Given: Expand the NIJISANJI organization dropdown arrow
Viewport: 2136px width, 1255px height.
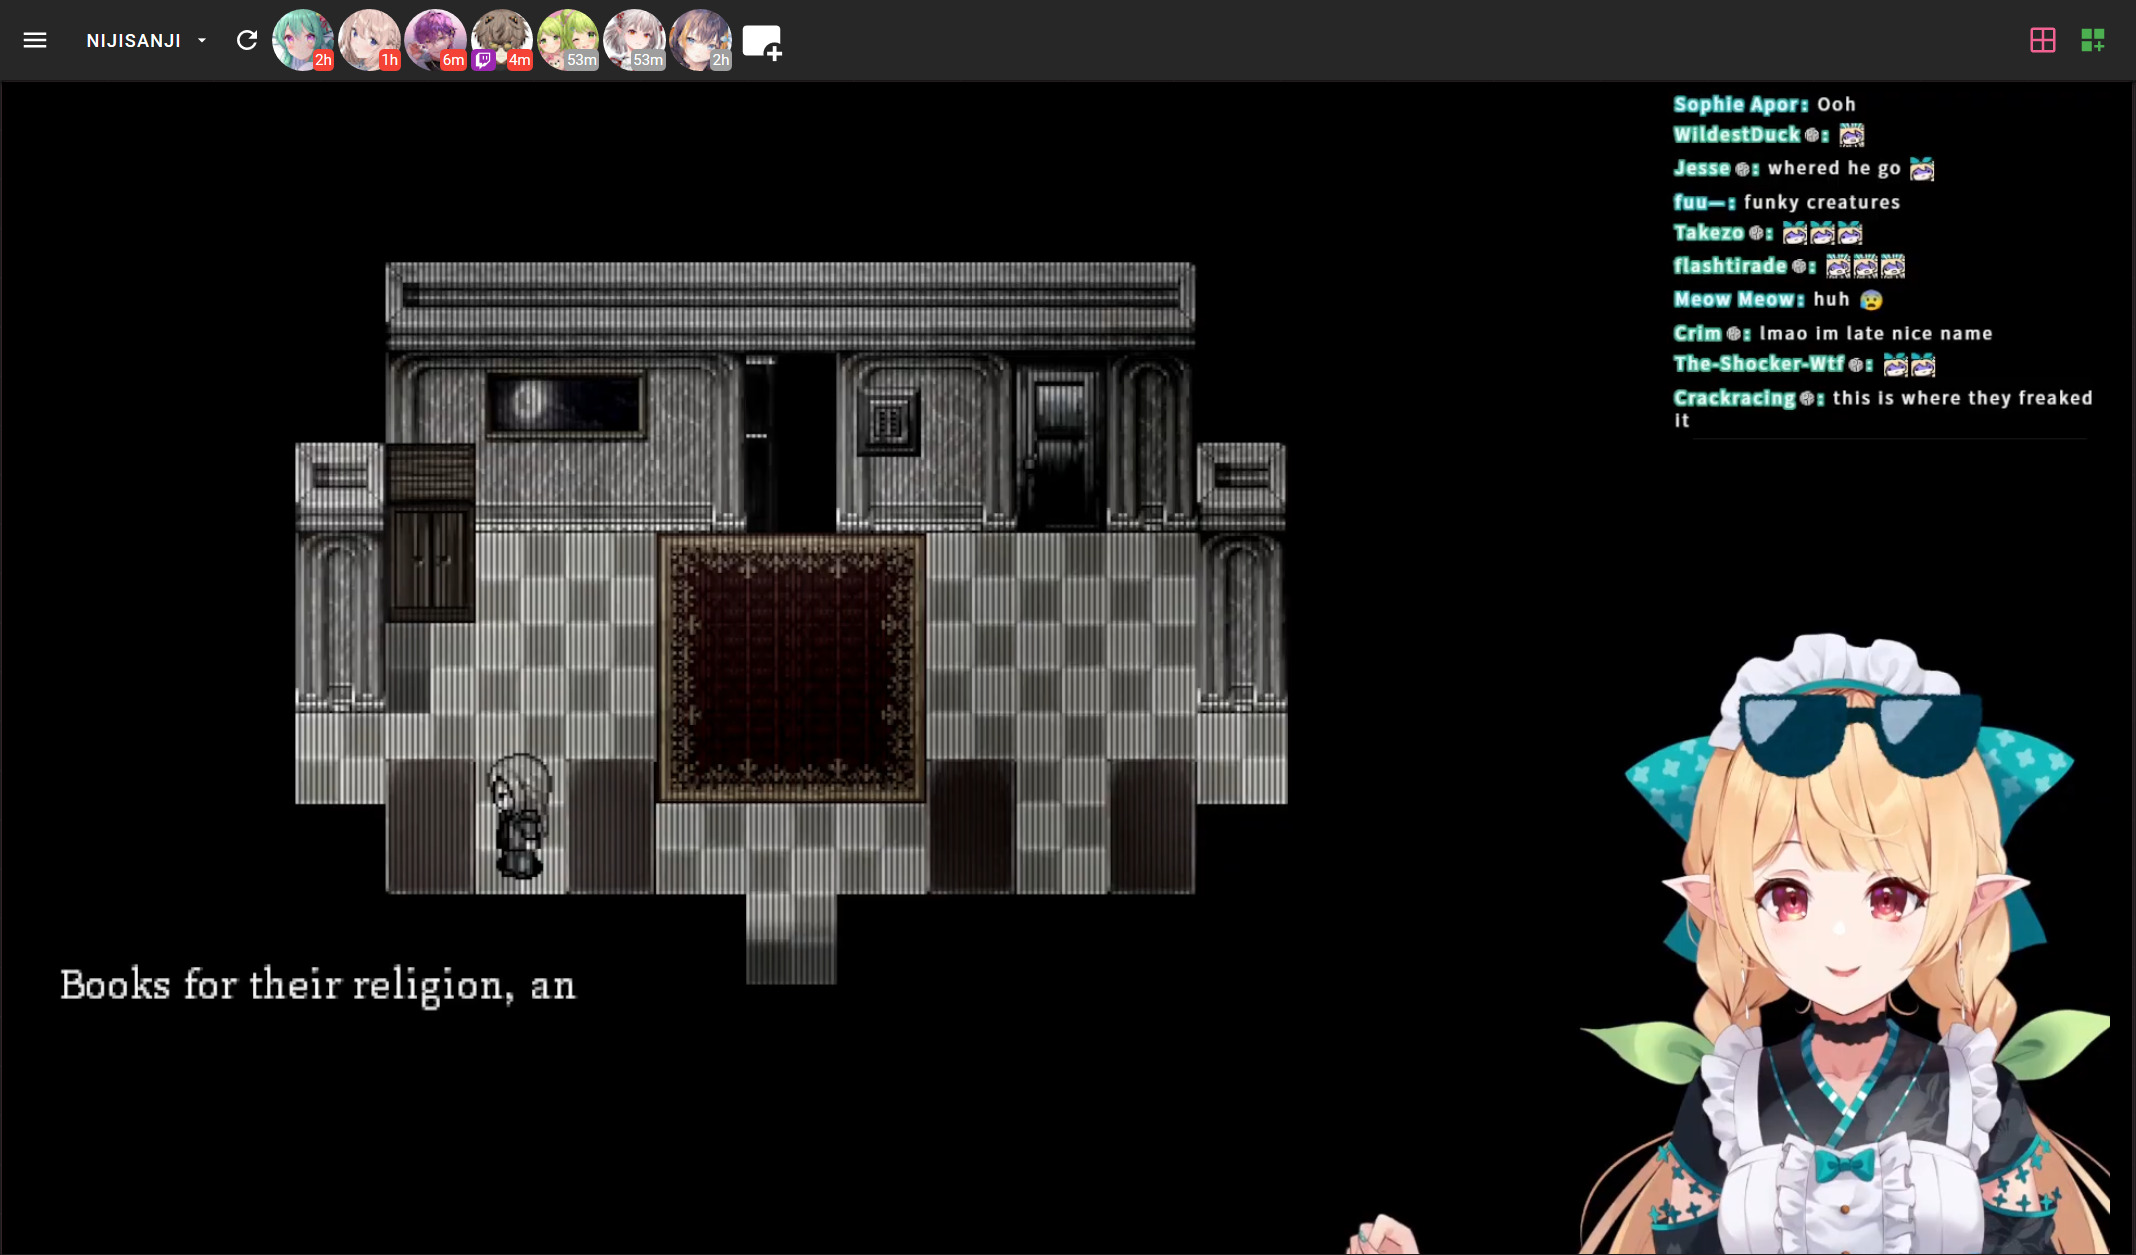Looking at the screenshot, I should (x=202, y=41).
